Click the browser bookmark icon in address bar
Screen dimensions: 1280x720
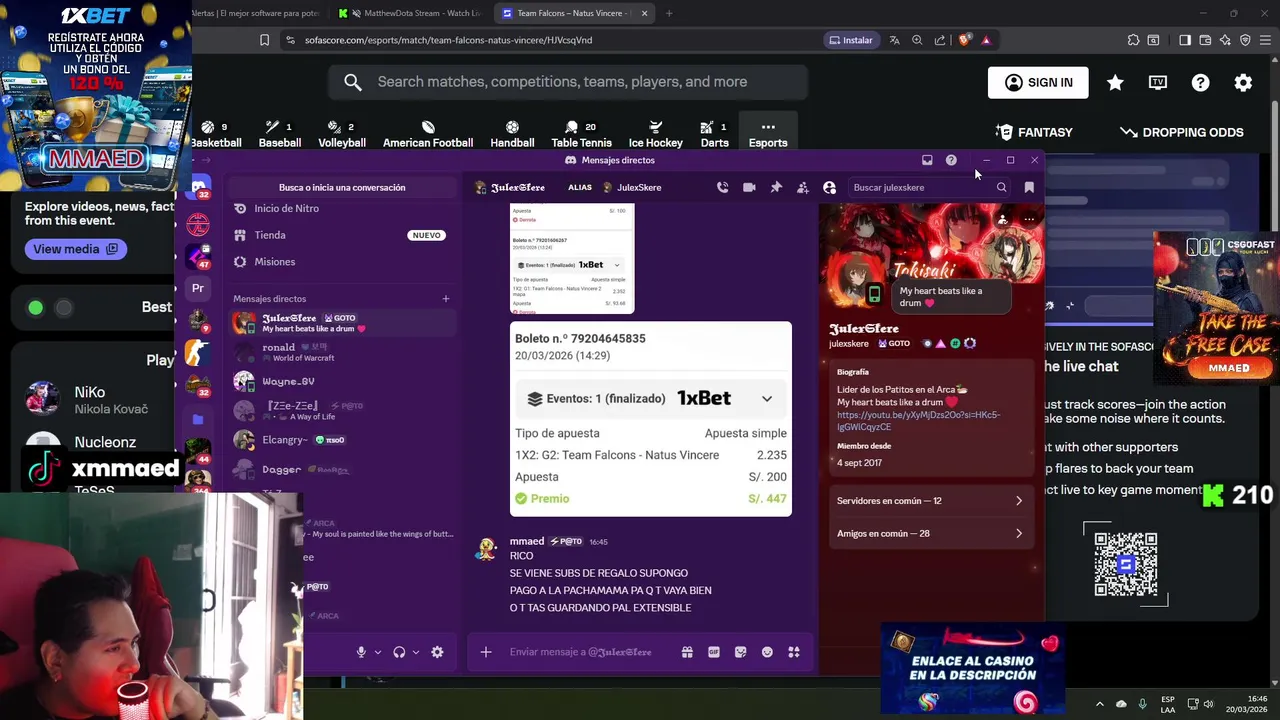pos(264,40)
